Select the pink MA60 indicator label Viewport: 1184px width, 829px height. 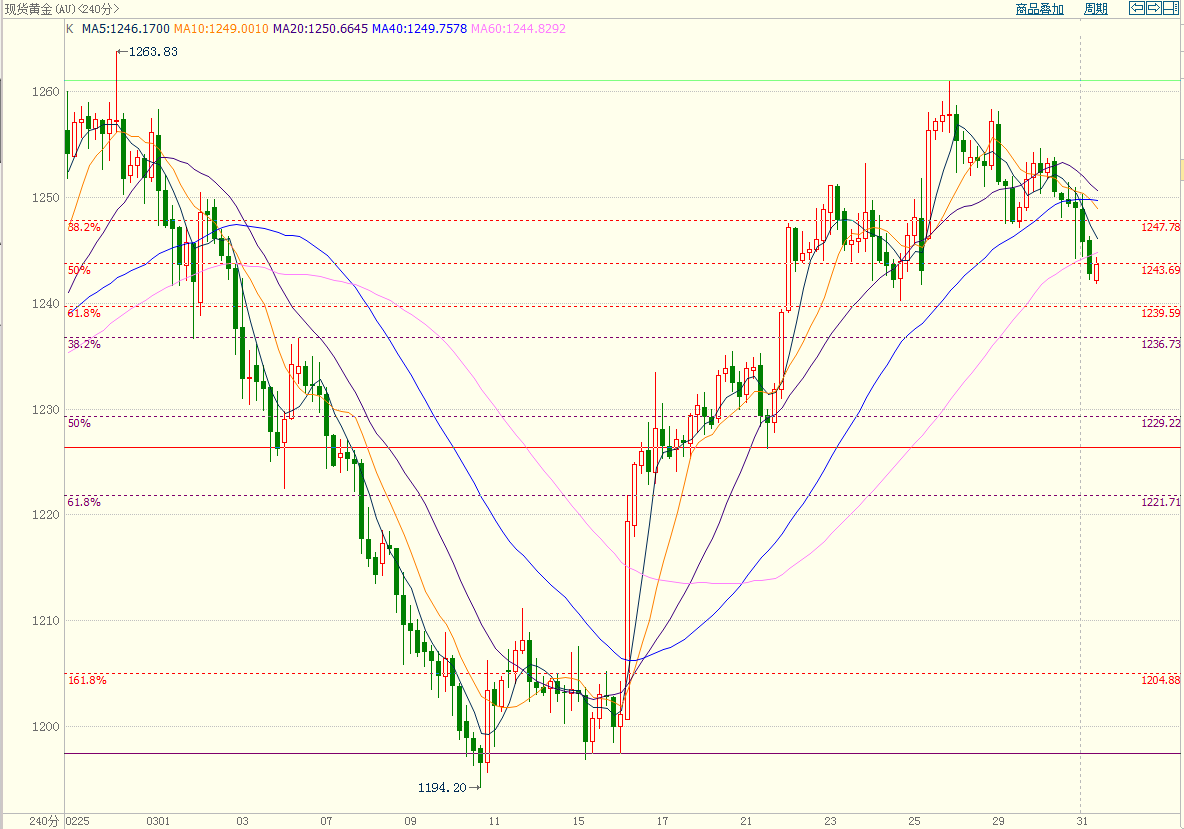(x=518, y=29)
